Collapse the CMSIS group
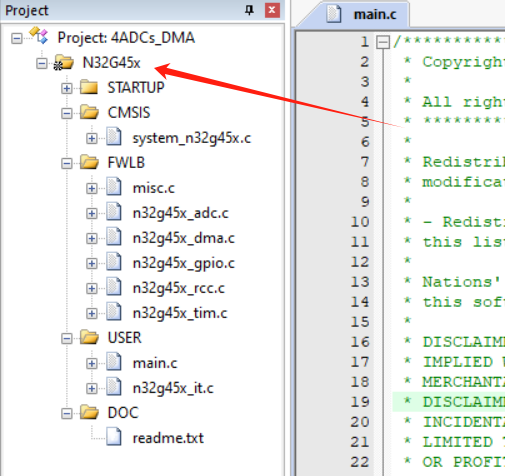Viewport: 505px width, 476px height. click(67, 113)
